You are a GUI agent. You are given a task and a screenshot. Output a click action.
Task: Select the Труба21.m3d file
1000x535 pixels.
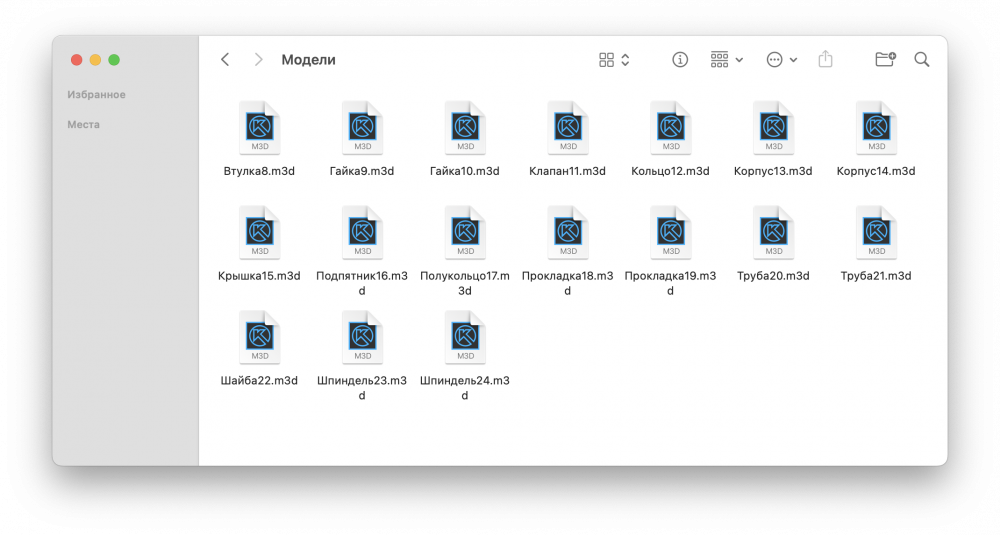[876, 233]
